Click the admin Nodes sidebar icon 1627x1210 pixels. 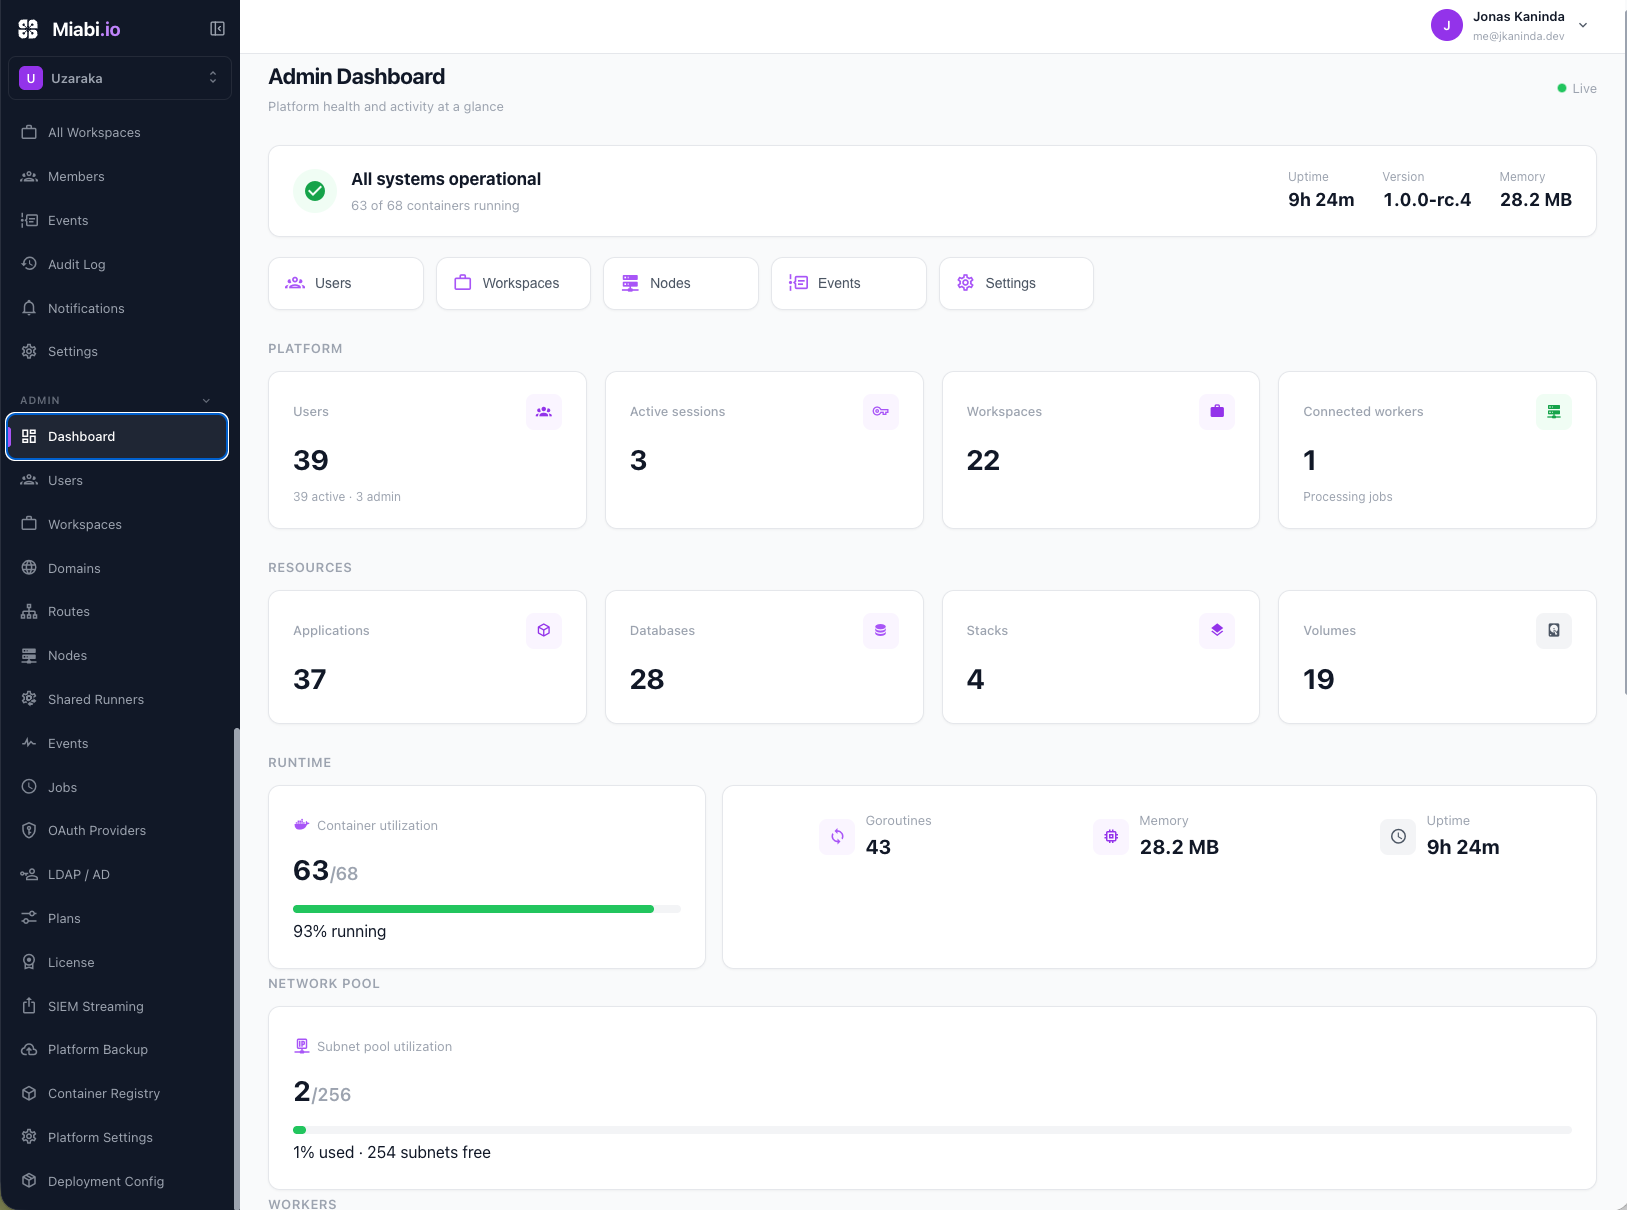tap(29, 655)
